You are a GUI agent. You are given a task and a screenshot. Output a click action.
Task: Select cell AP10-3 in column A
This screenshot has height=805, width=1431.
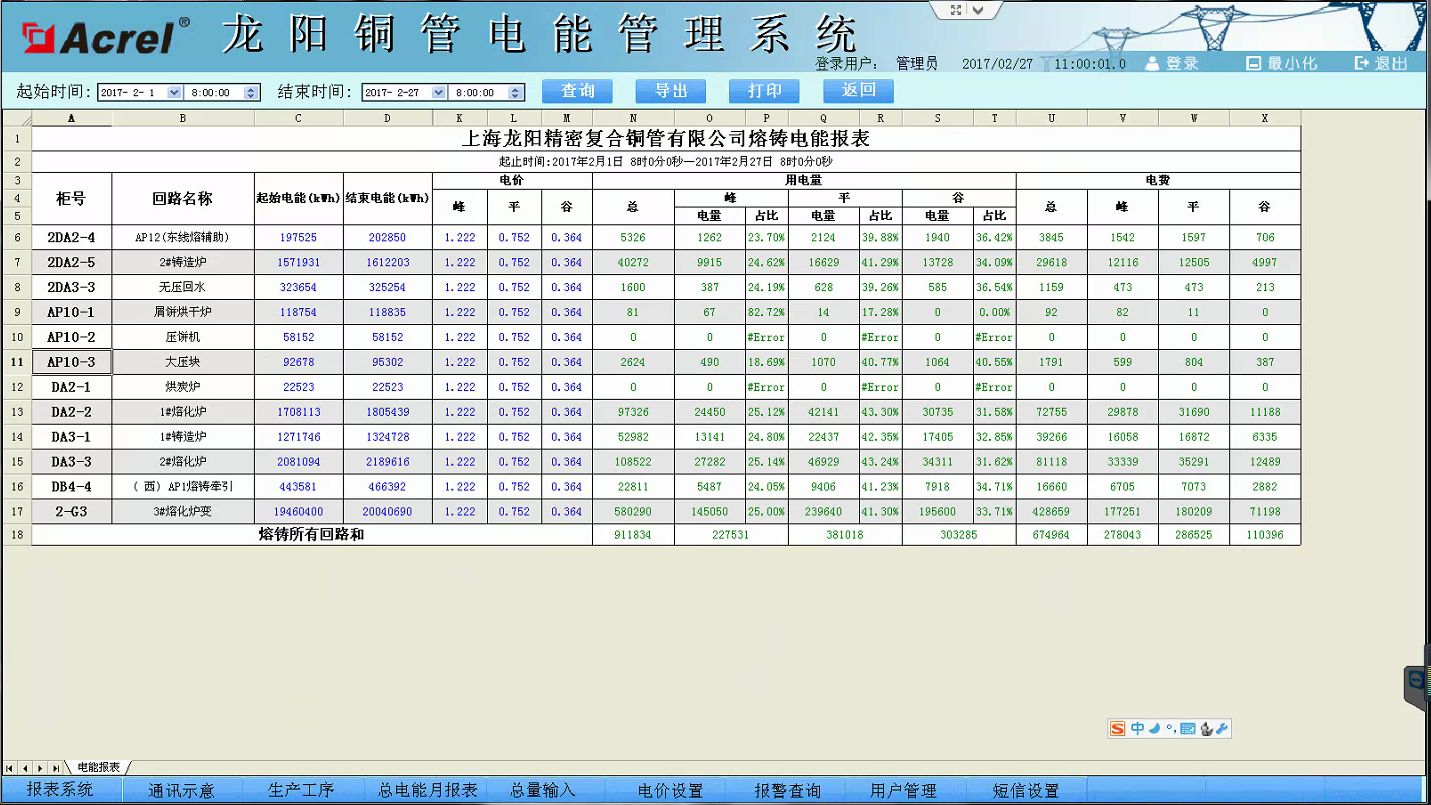[71, 362]
